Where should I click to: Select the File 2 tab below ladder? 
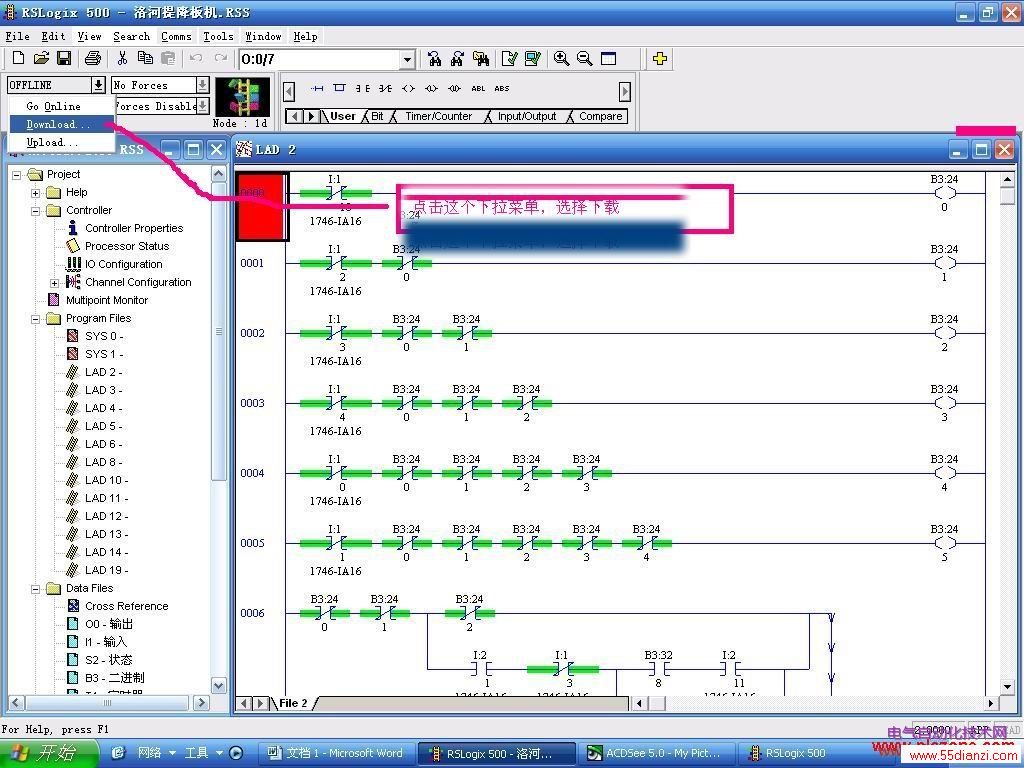293,703
